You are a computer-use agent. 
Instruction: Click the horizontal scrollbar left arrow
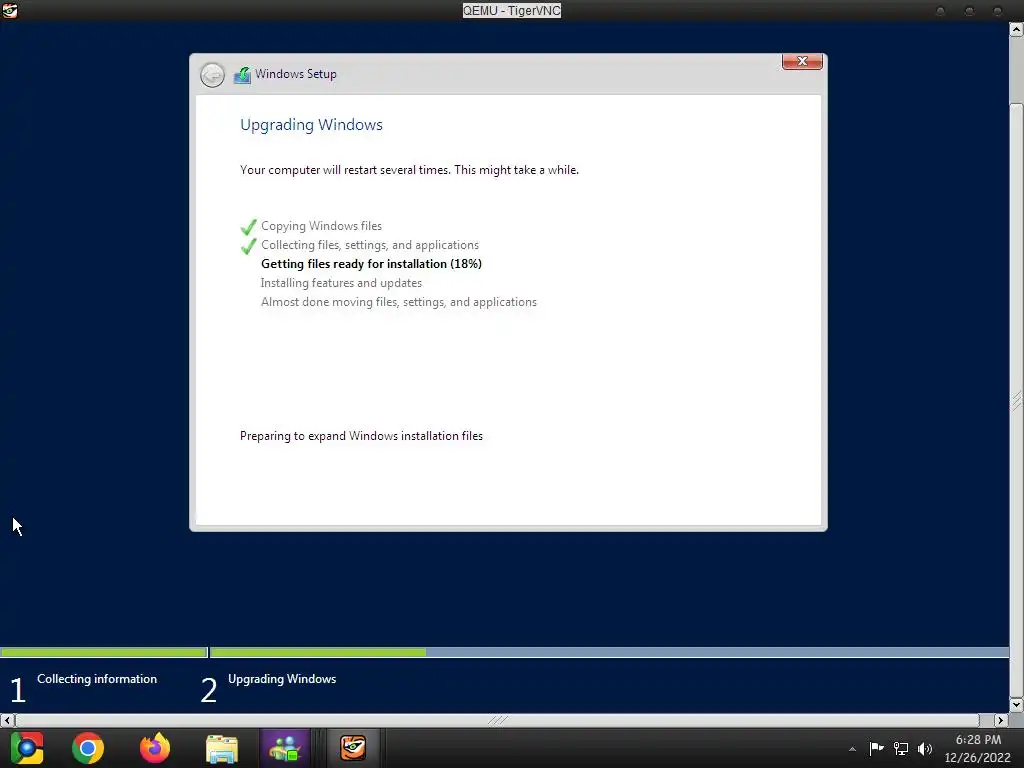click(7, 720)
